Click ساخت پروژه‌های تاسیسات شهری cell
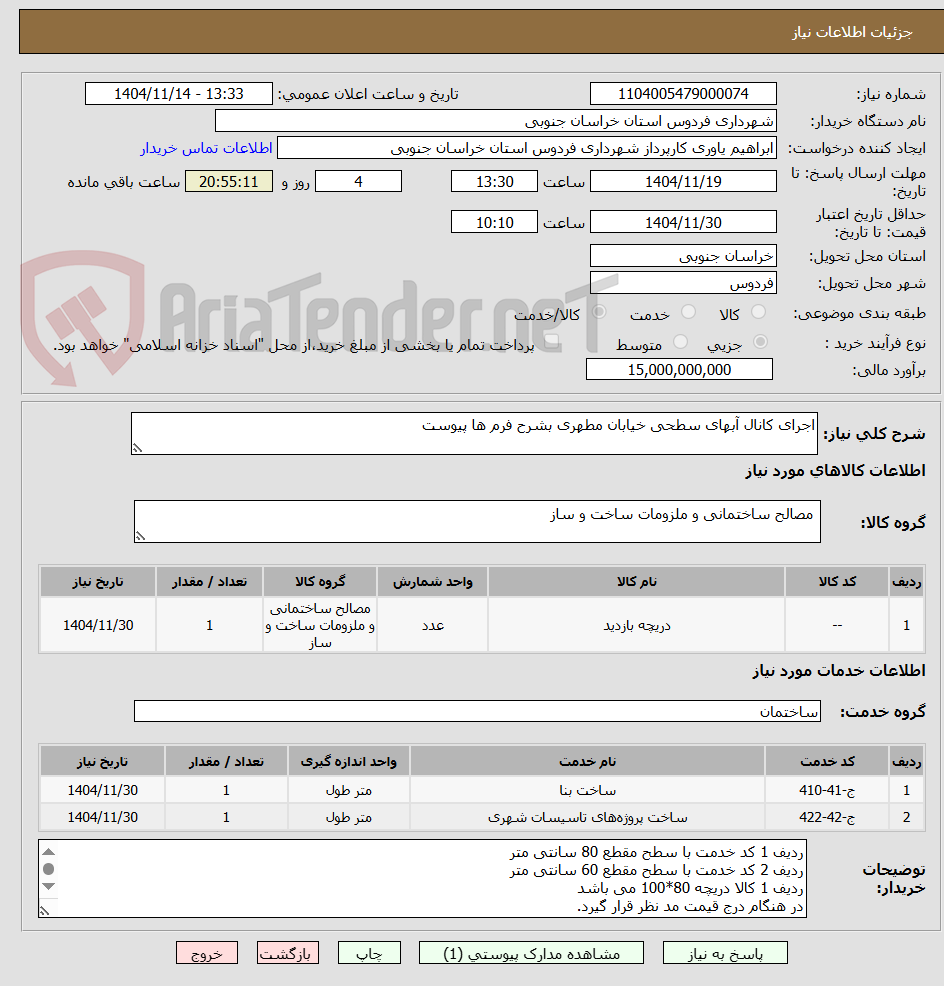 tap(587, 817)
